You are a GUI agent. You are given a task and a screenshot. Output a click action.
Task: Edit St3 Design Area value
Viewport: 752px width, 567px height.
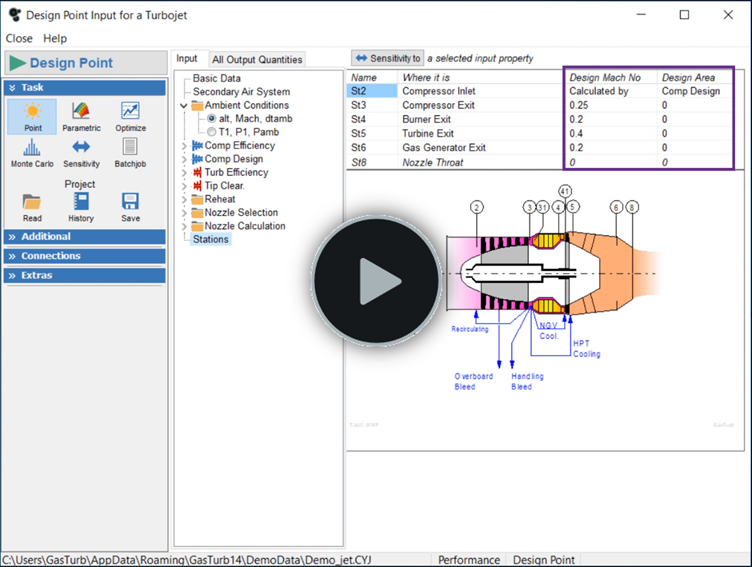point(695,105)
